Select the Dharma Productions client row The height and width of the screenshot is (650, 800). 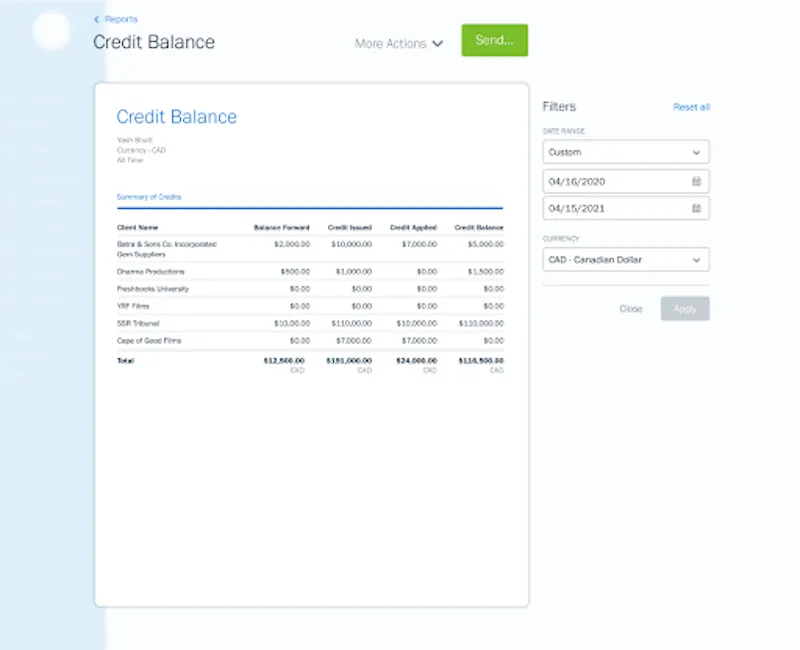152,271
